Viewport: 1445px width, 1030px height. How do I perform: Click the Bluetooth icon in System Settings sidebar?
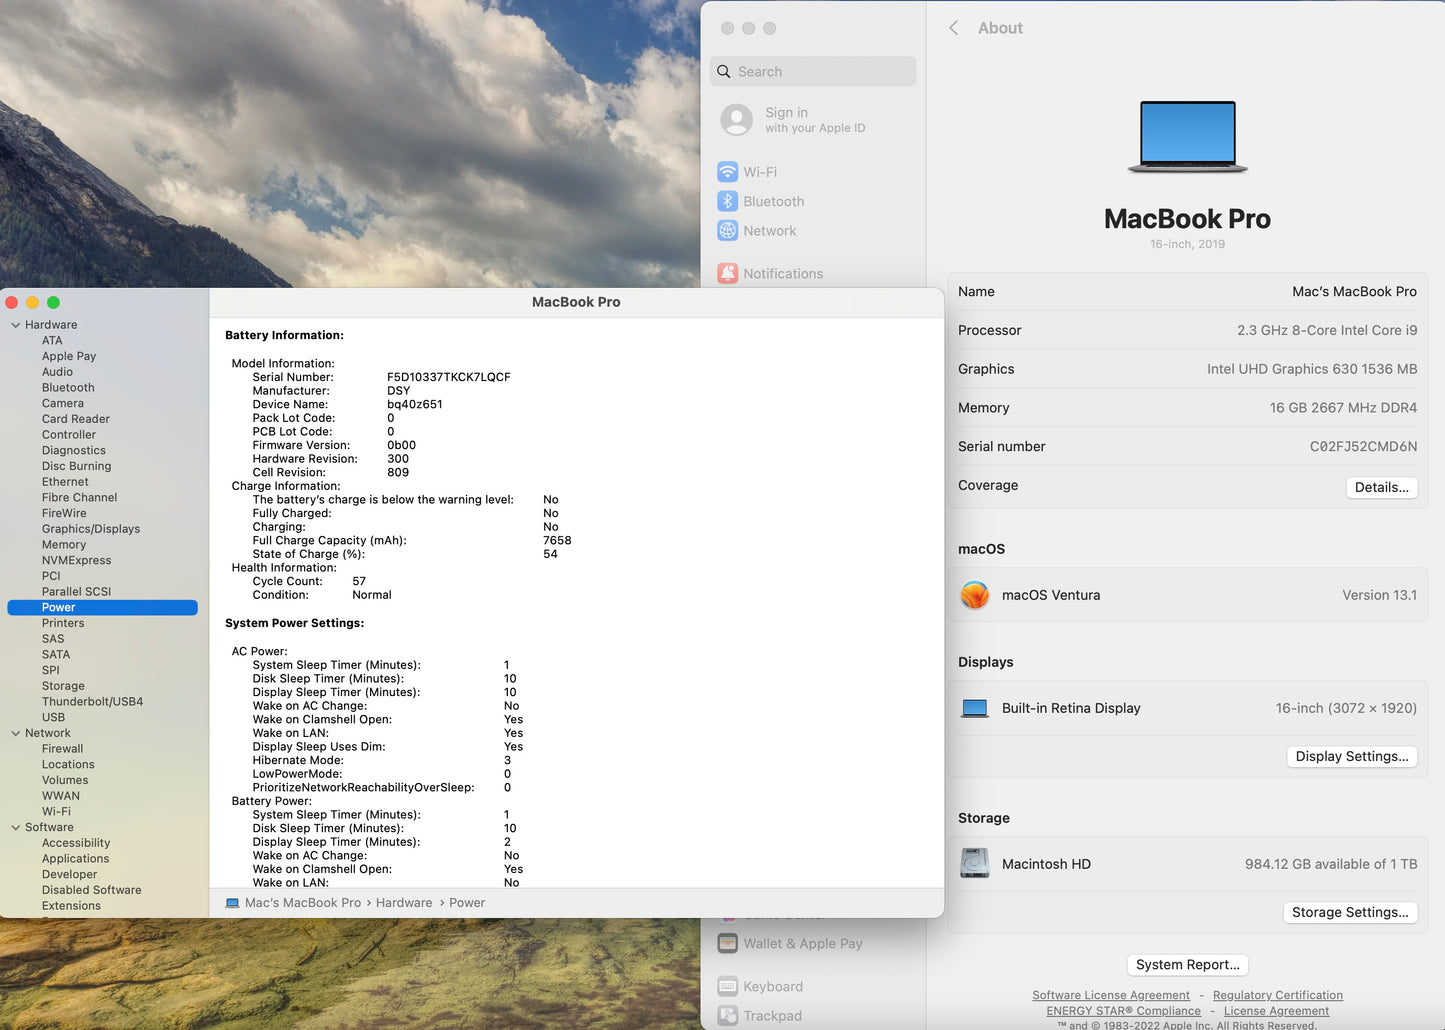(727, 201)
